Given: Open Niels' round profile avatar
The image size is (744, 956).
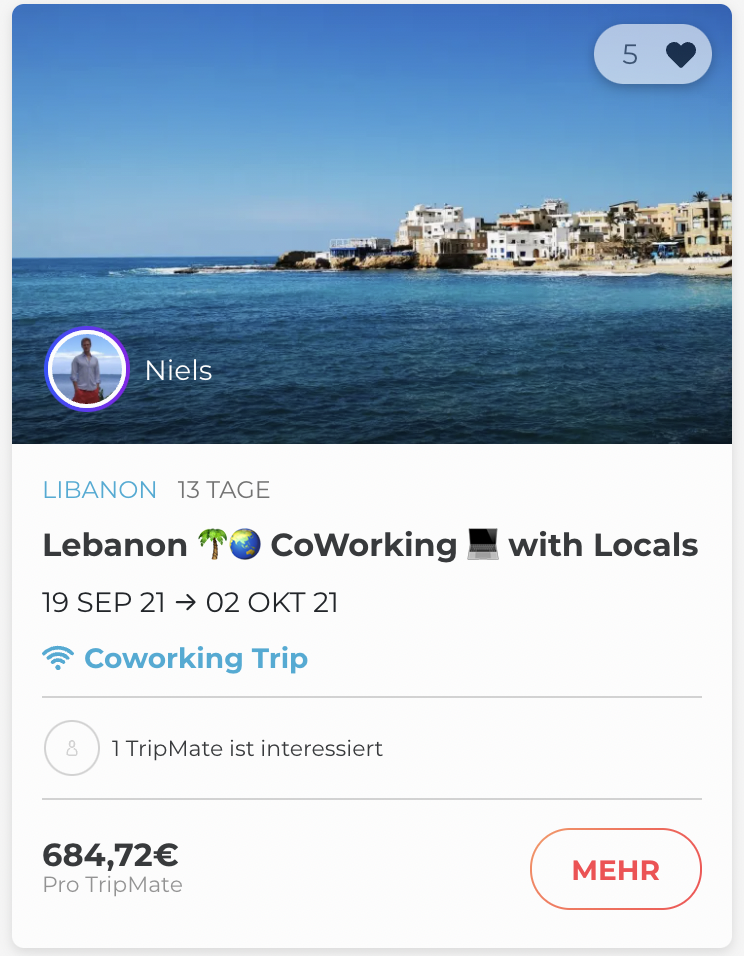Looking at the screenshot, I should (x=87, y=370).
